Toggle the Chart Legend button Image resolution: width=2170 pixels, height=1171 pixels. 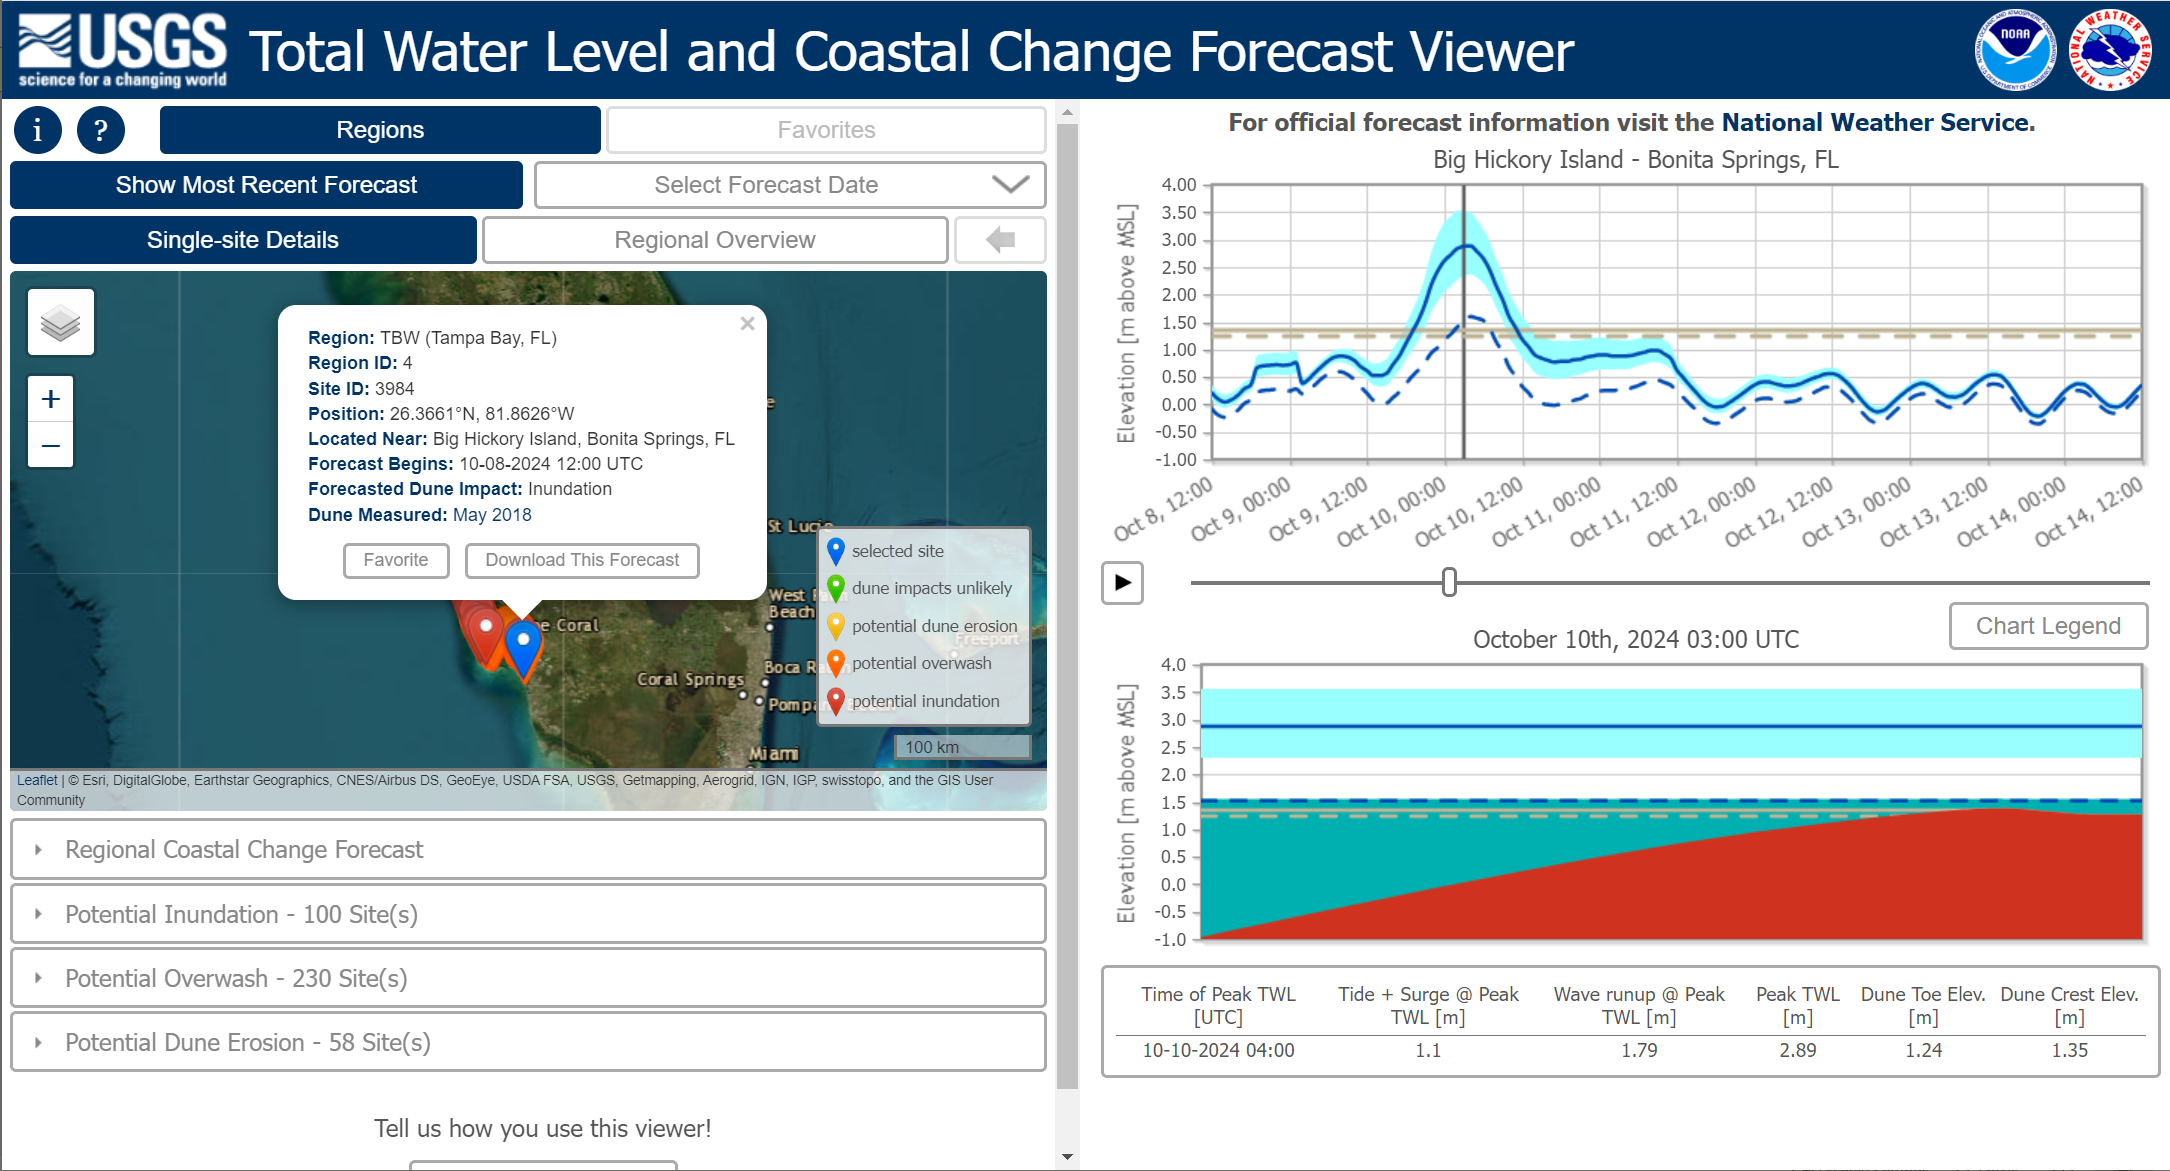[x=2048, y=626]
